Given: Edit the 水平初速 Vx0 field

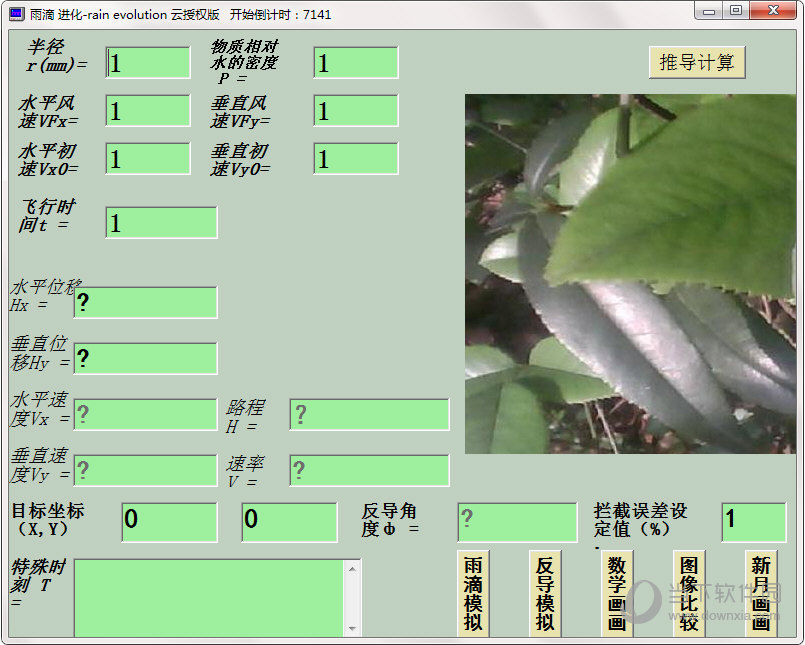Looking at the screenshot, I should click(x=148, y=159).
